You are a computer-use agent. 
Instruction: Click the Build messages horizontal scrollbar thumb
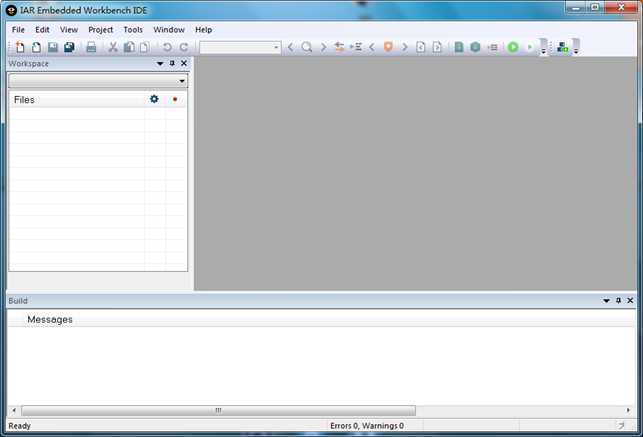[219, 410]
